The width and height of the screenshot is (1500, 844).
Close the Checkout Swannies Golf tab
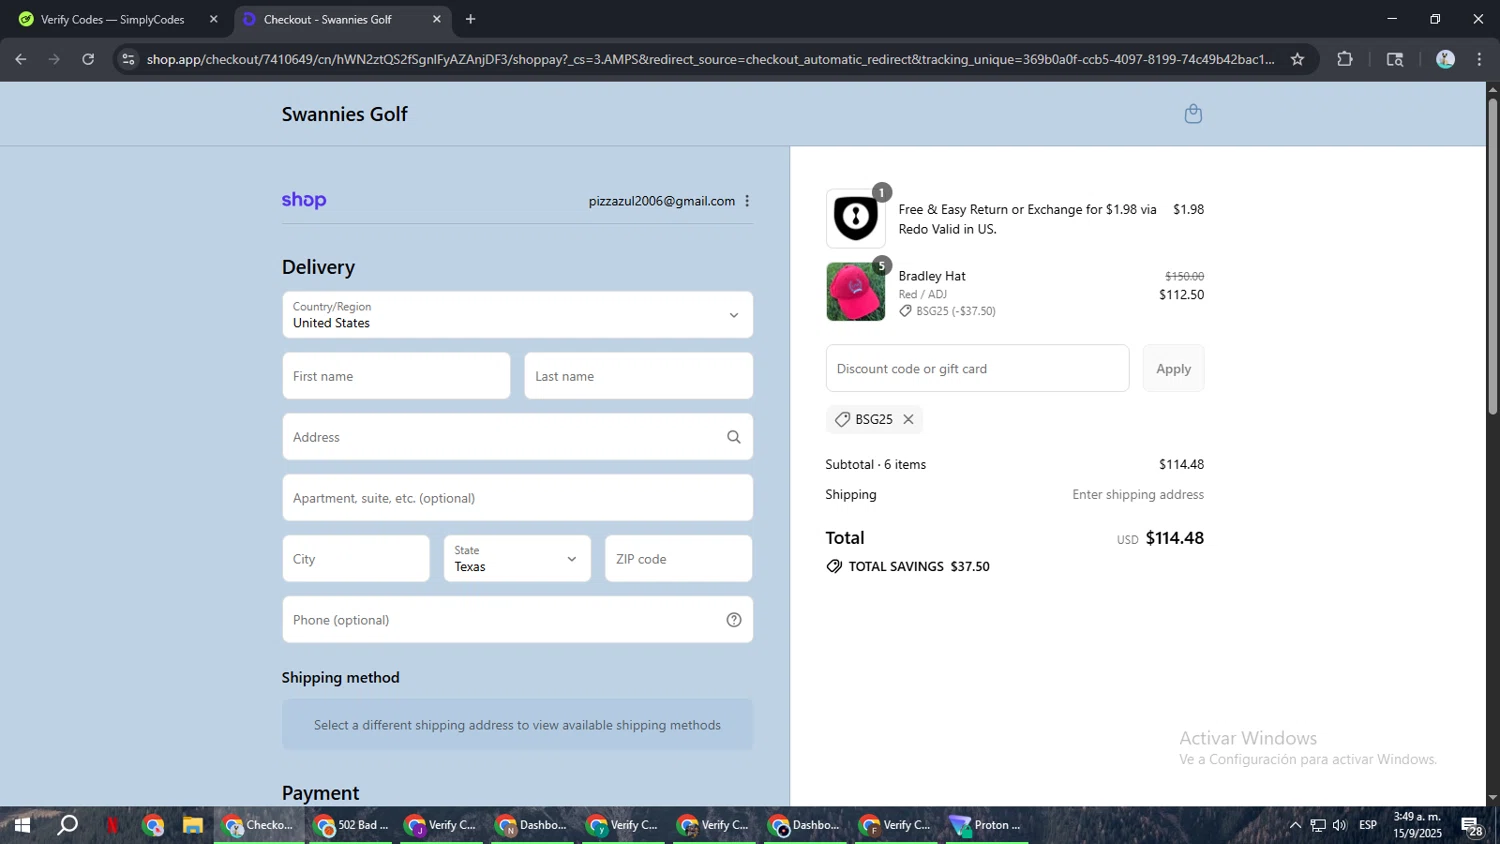436,19
